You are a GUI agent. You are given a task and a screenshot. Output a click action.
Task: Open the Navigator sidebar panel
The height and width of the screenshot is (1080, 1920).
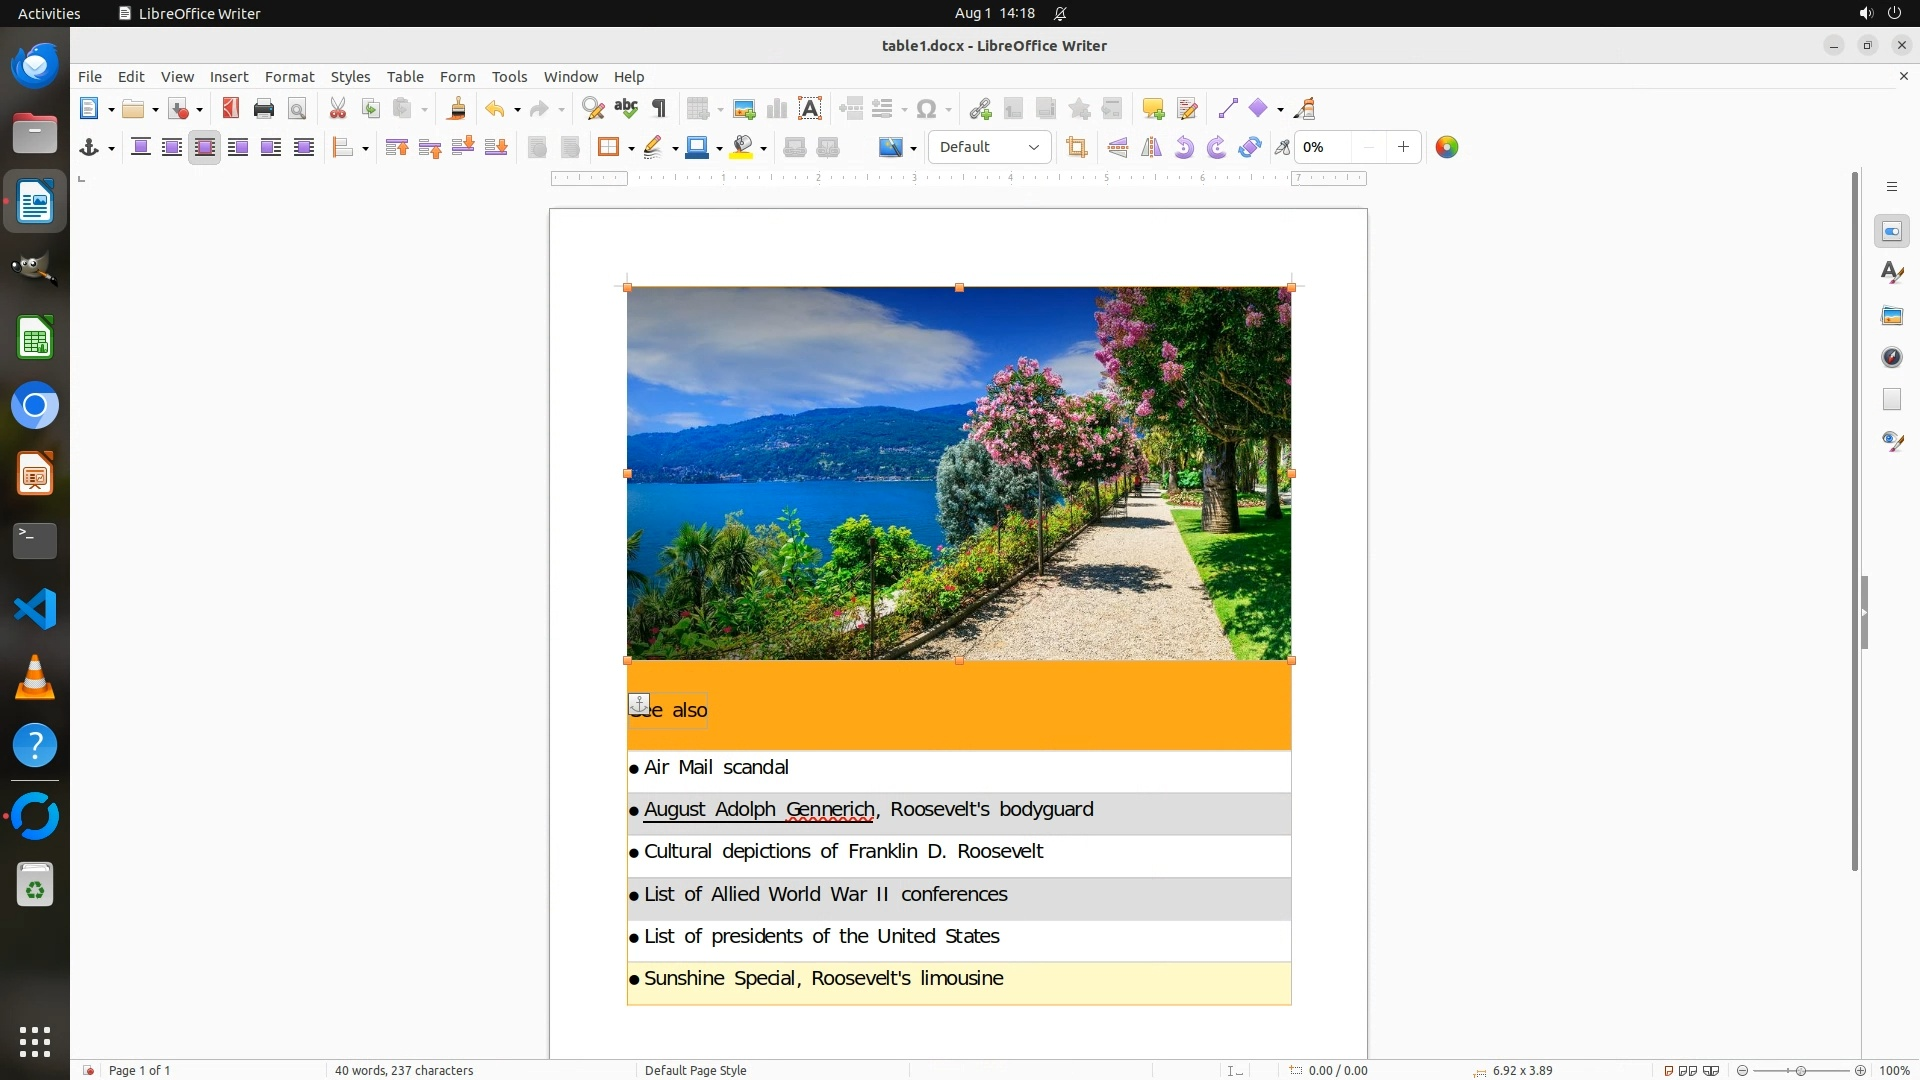point(1892,358)
